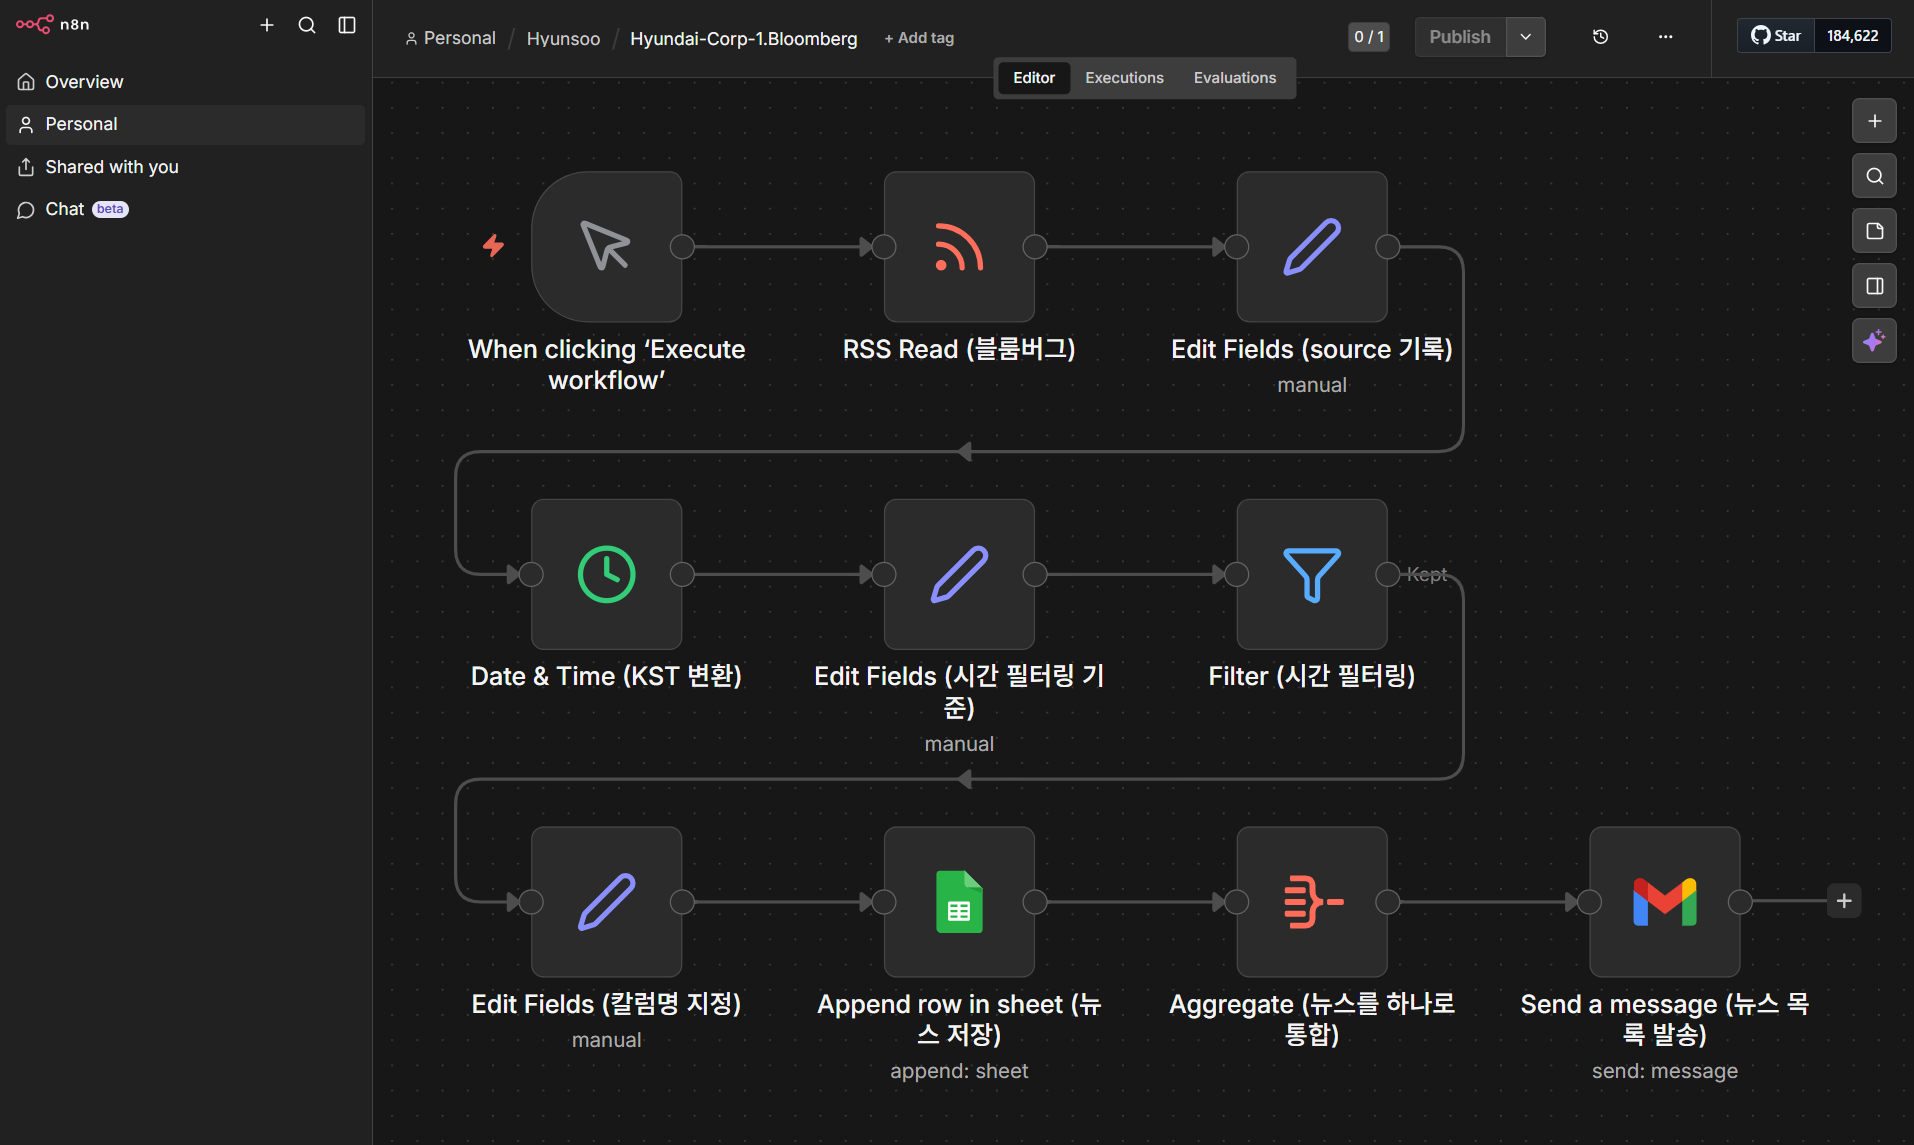Select the Filter funnel node
Screen dimensions: 1914x1145
(x=1312, y=574)
